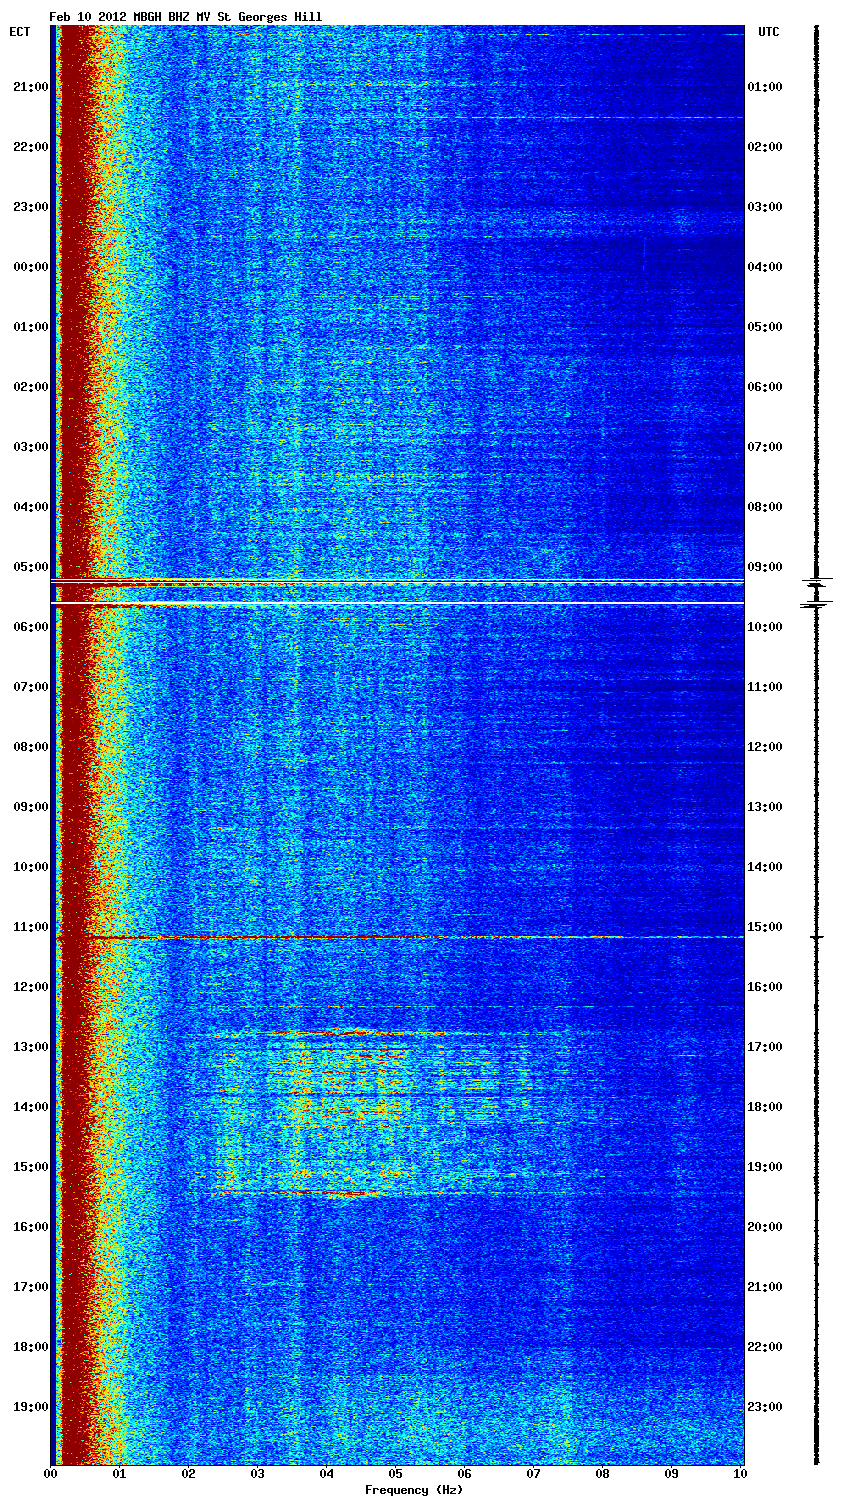This screenshot has height=1500, width=852.
Task: Click the 19:00 label on the UTC axis
Action: (765, 1167)
